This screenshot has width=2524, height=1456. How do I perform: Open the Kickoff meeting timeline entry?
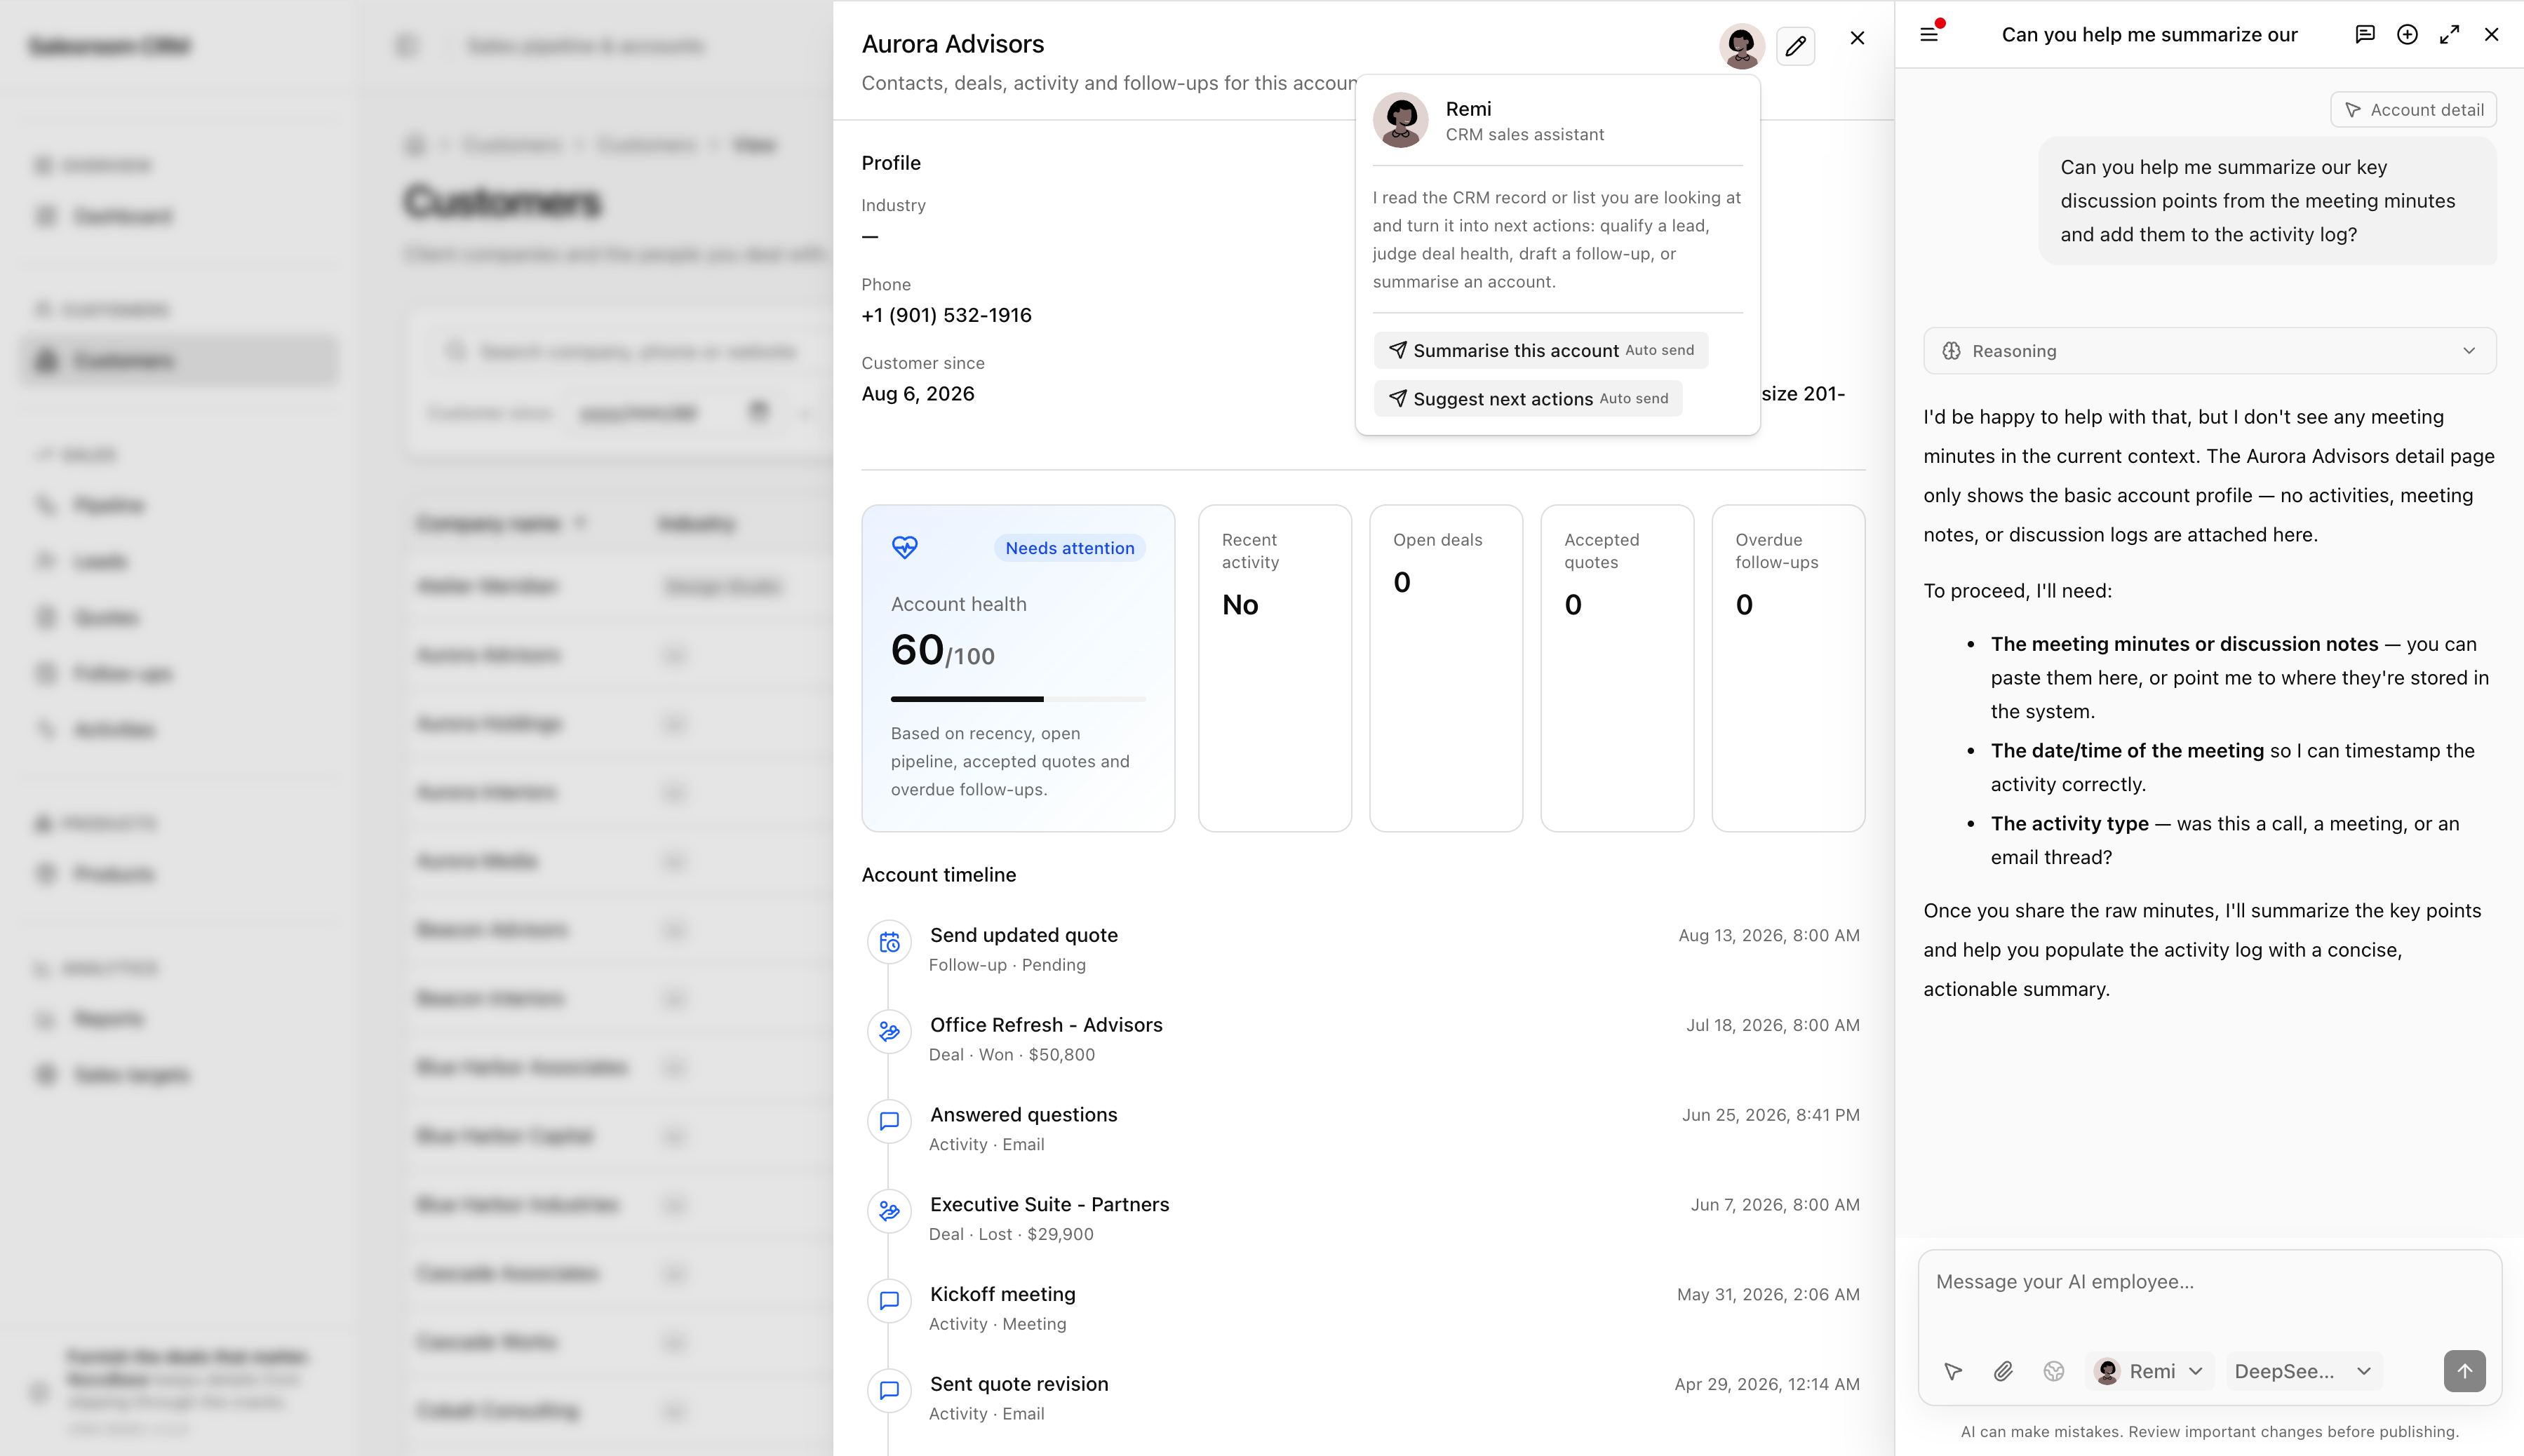click(1002, 1294)
